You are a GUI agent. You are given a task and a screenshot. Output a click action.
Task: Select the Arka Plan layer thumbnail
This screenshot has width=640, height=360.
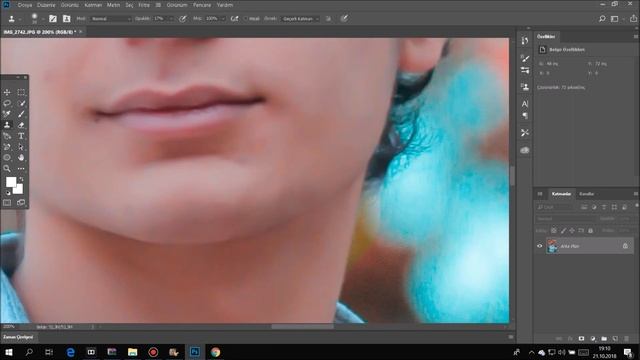552,246
